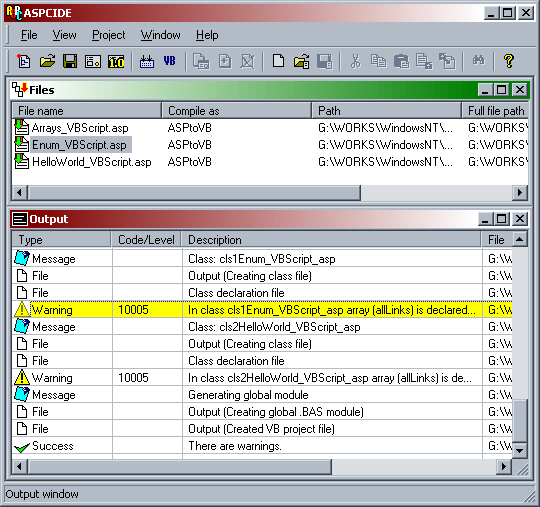The image size is (540, 507).
Task: Click the yellow question mark help icon
Action: click(x=508, y=61)
